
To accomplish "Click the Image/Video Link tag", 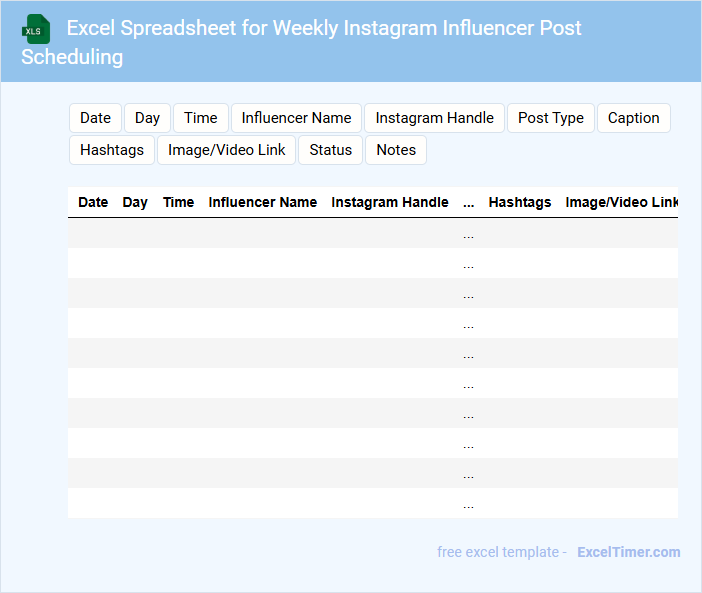I will point(227,150).
